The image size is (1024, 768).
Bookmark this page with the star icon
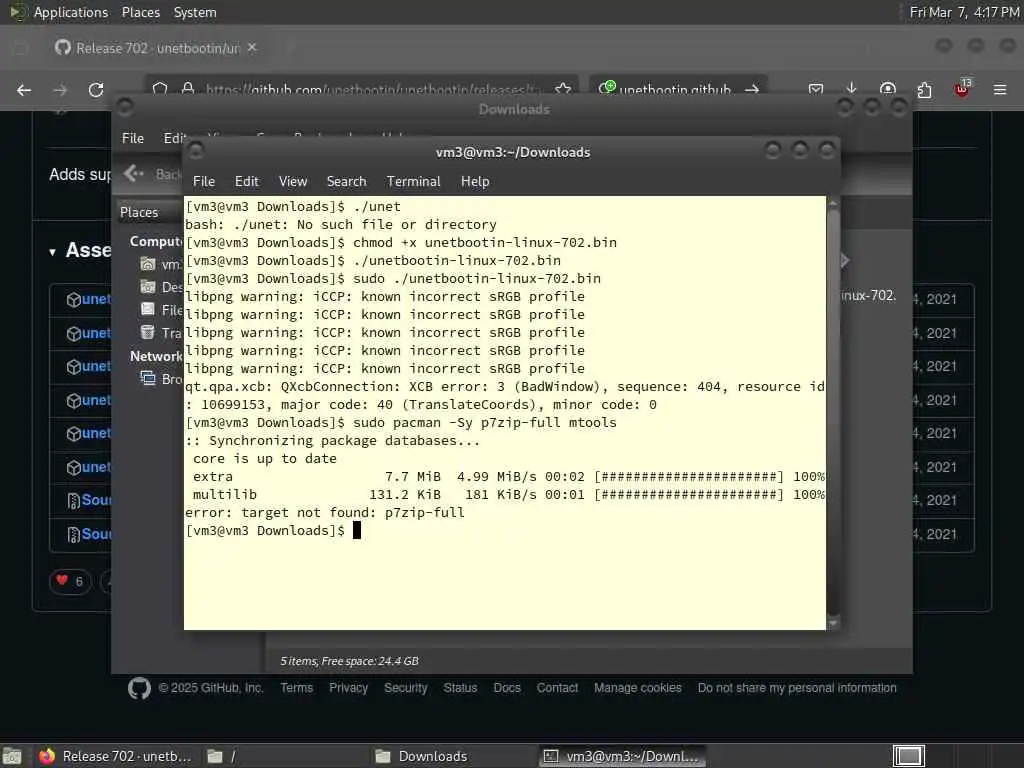tap(562, 89)
